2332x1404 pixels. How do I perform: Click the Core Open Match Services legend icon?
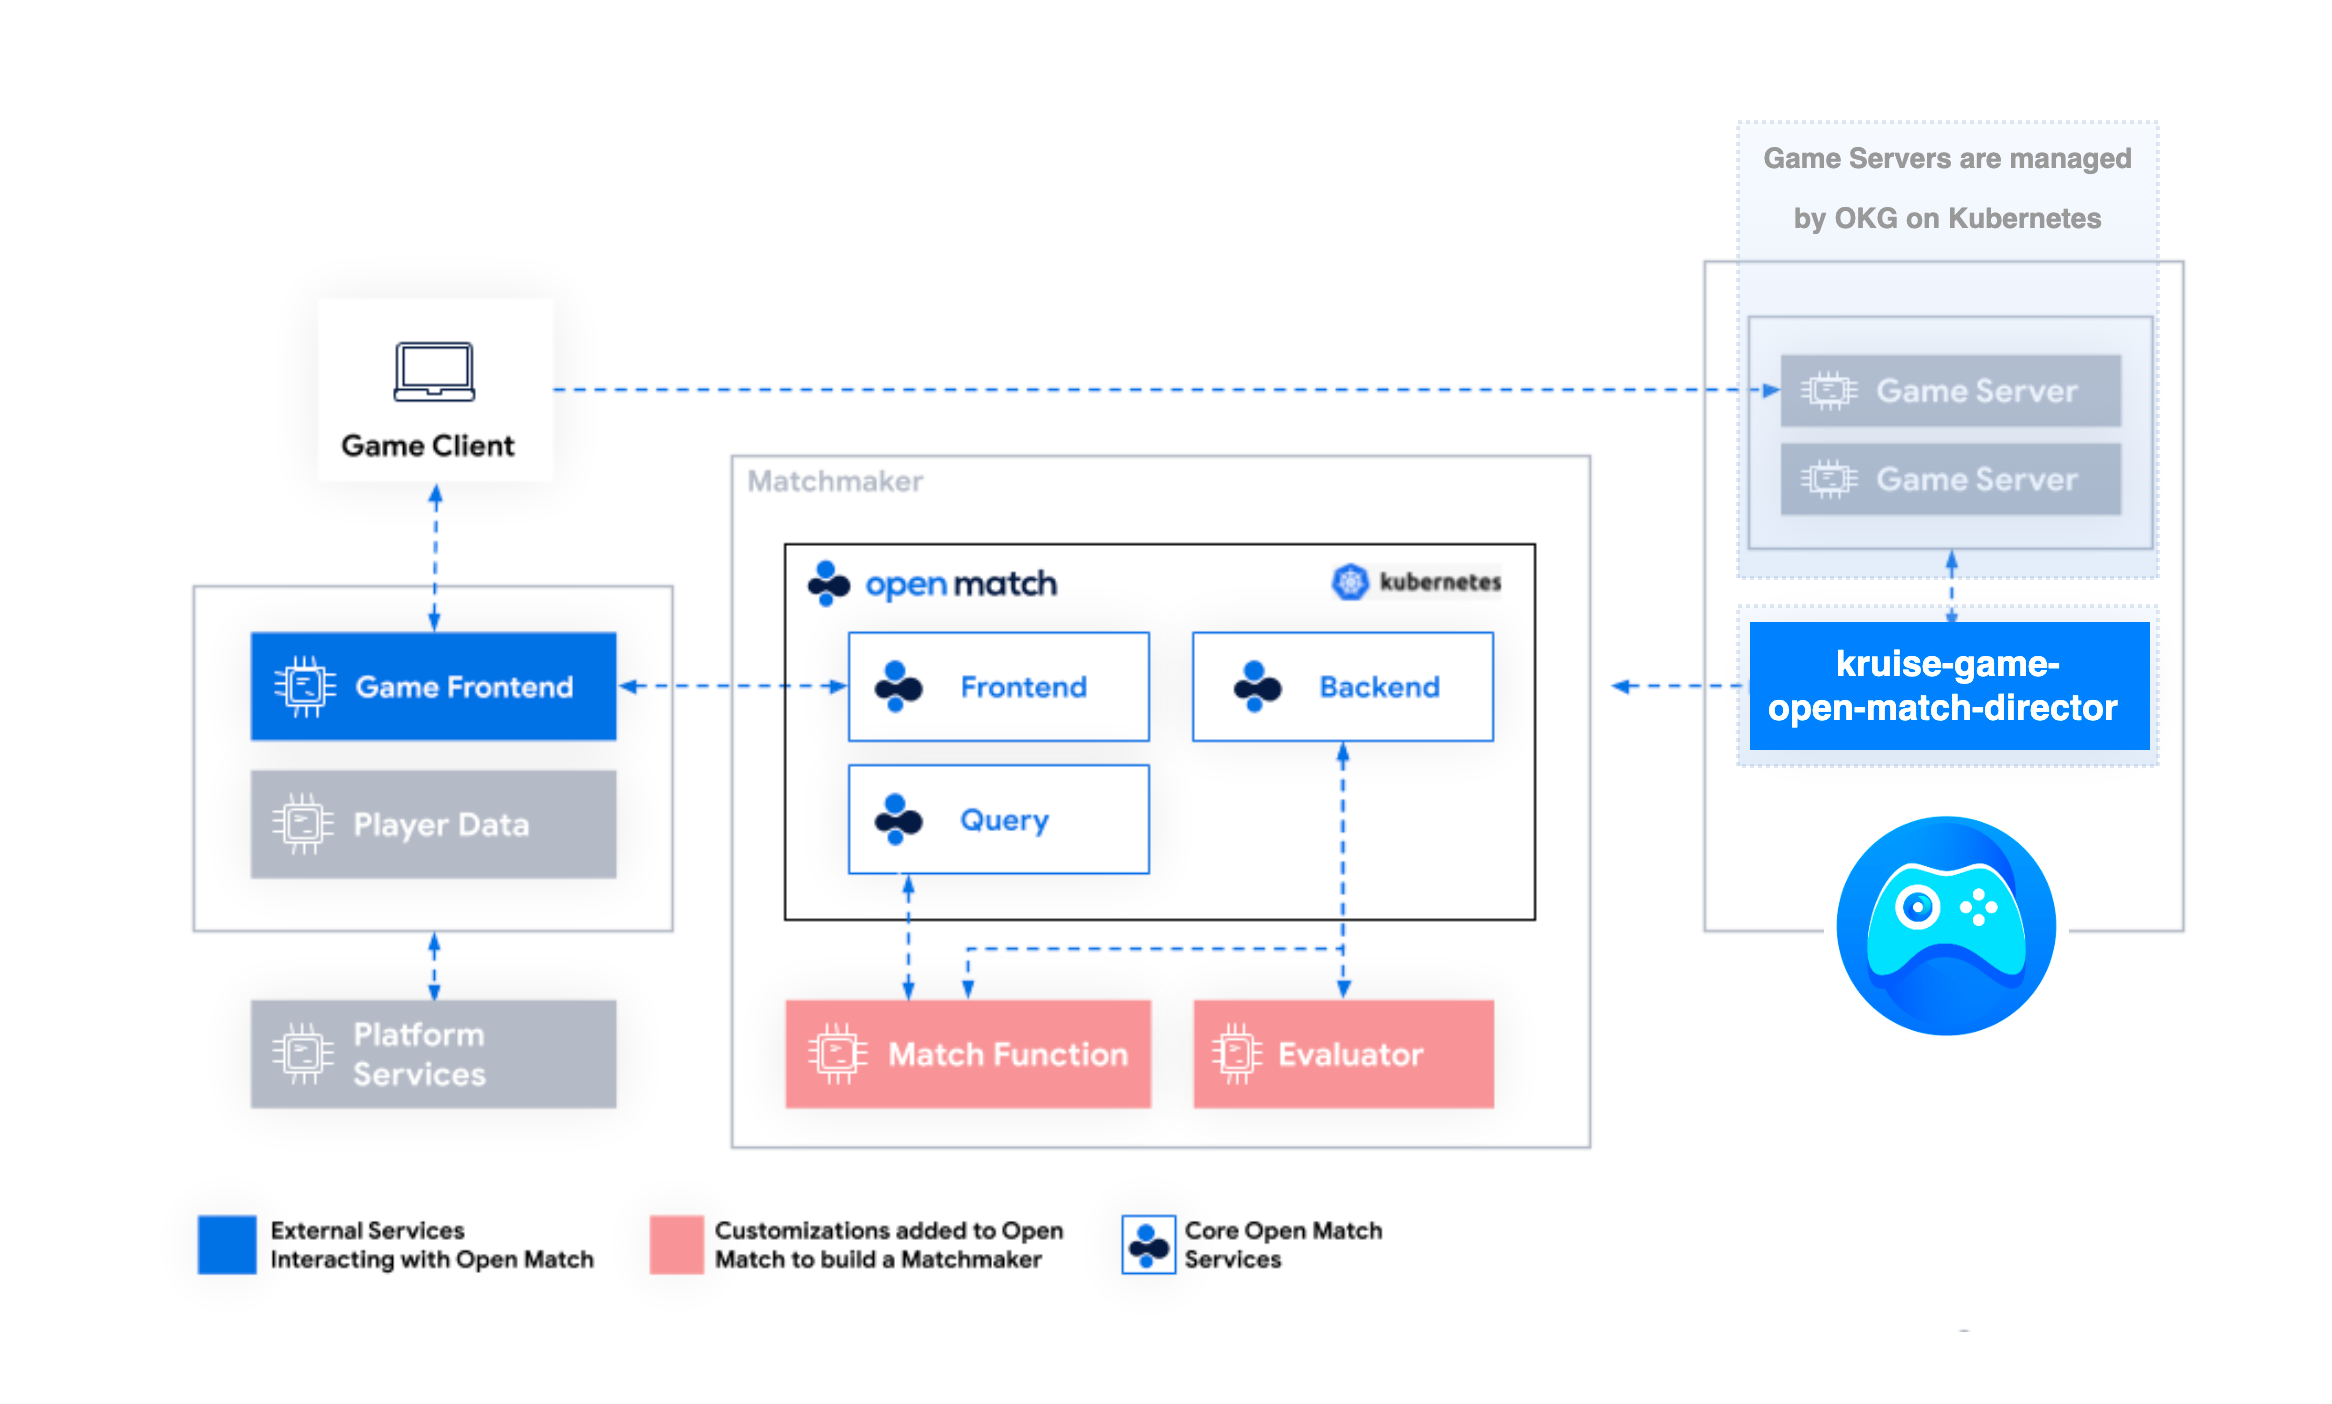point(1148,1244)
